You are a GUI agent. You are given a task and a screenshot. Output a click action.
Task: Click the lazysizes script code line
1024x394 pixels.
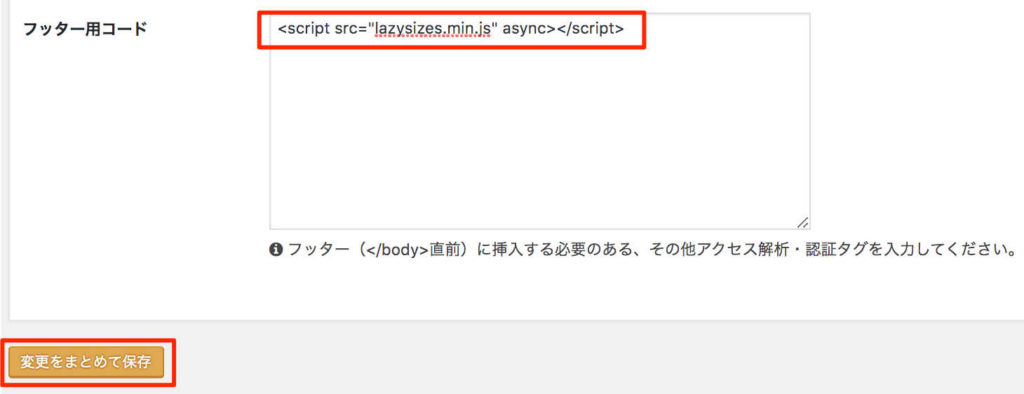tap(451, 29)
